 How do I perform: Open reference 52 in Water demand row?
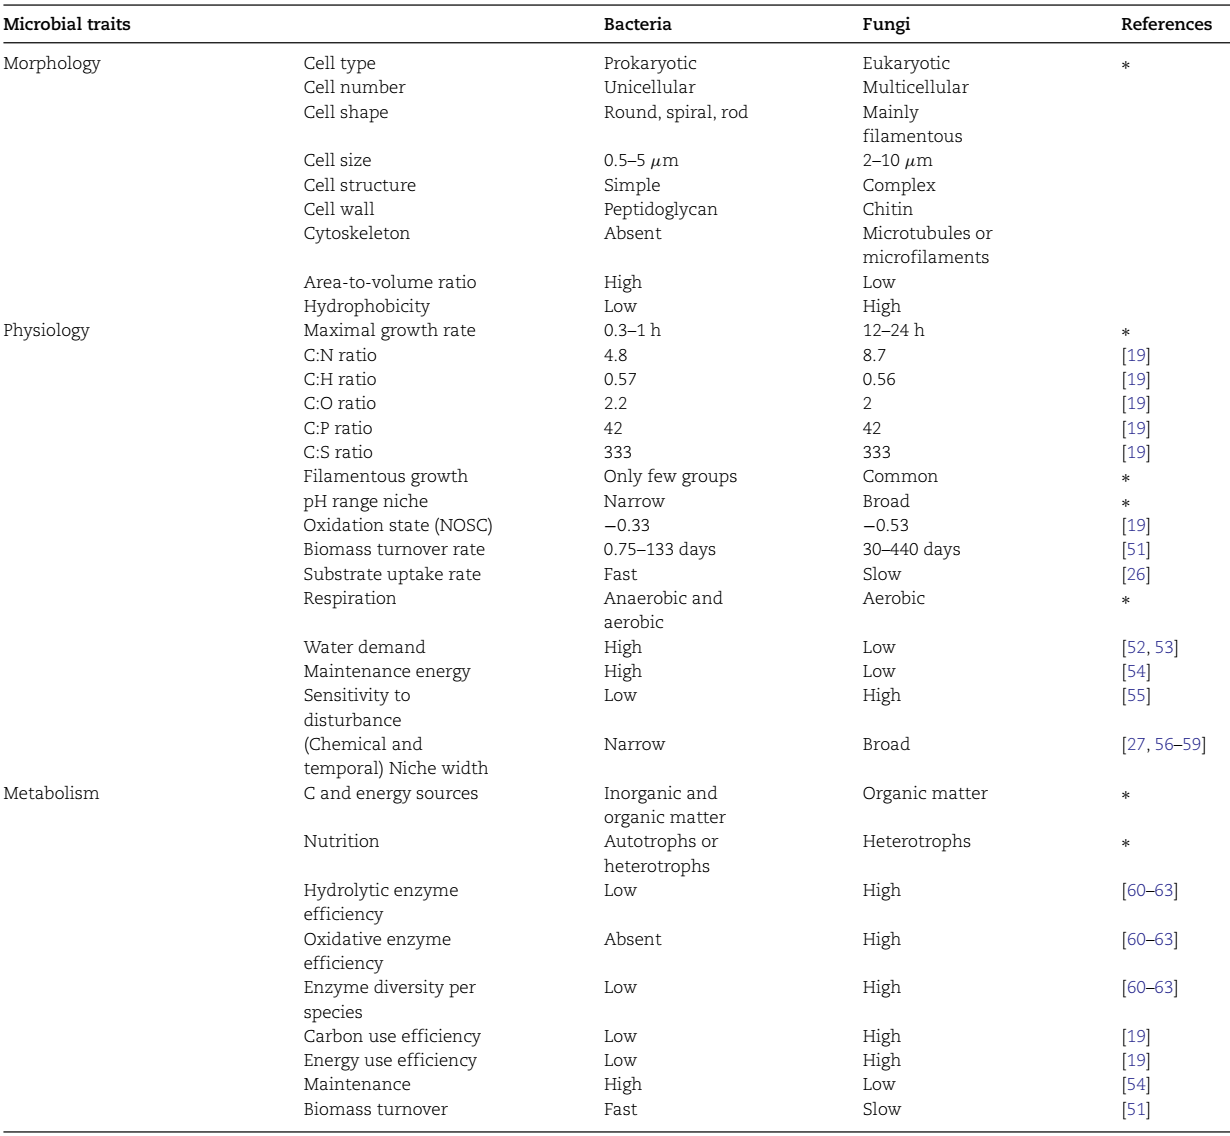pos(1137,647)
